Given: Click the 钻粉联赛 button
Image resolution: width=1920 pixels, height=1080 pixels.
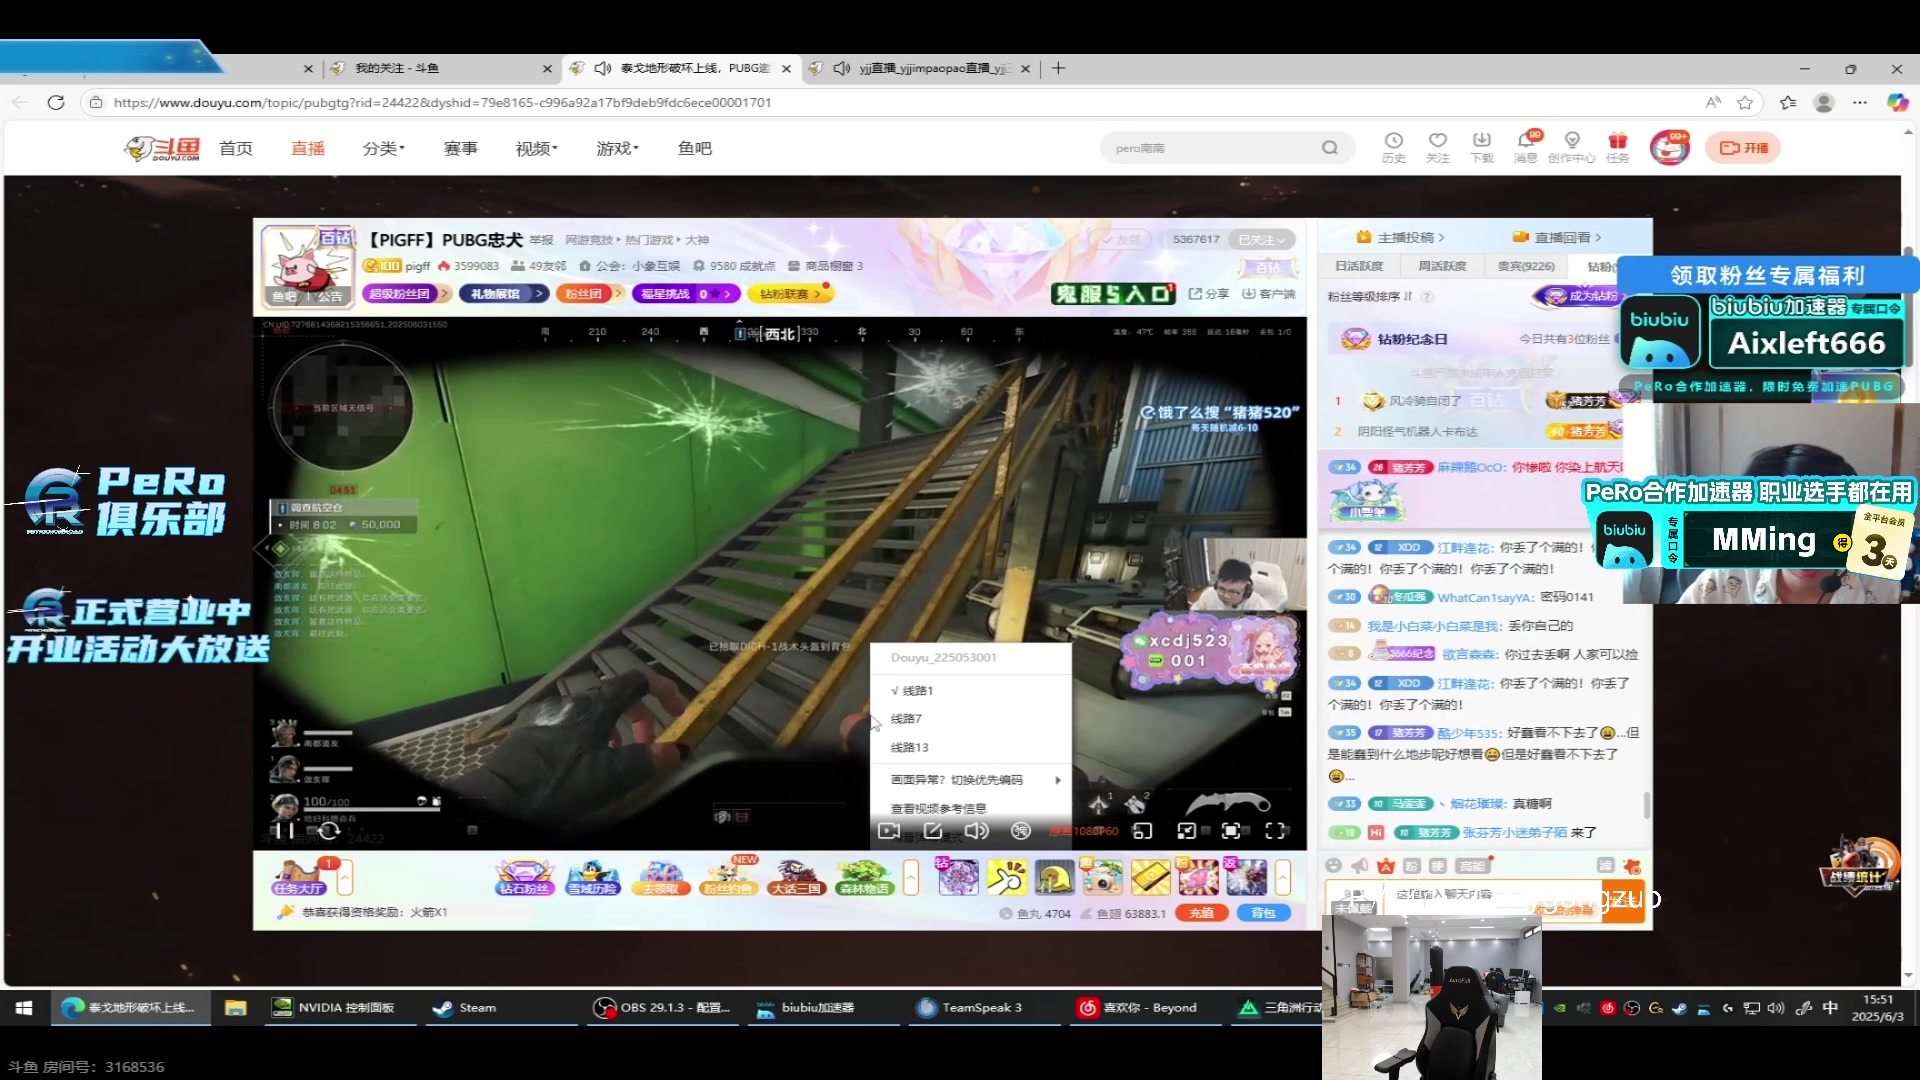Looking at the screenshot, I should 790,294.
